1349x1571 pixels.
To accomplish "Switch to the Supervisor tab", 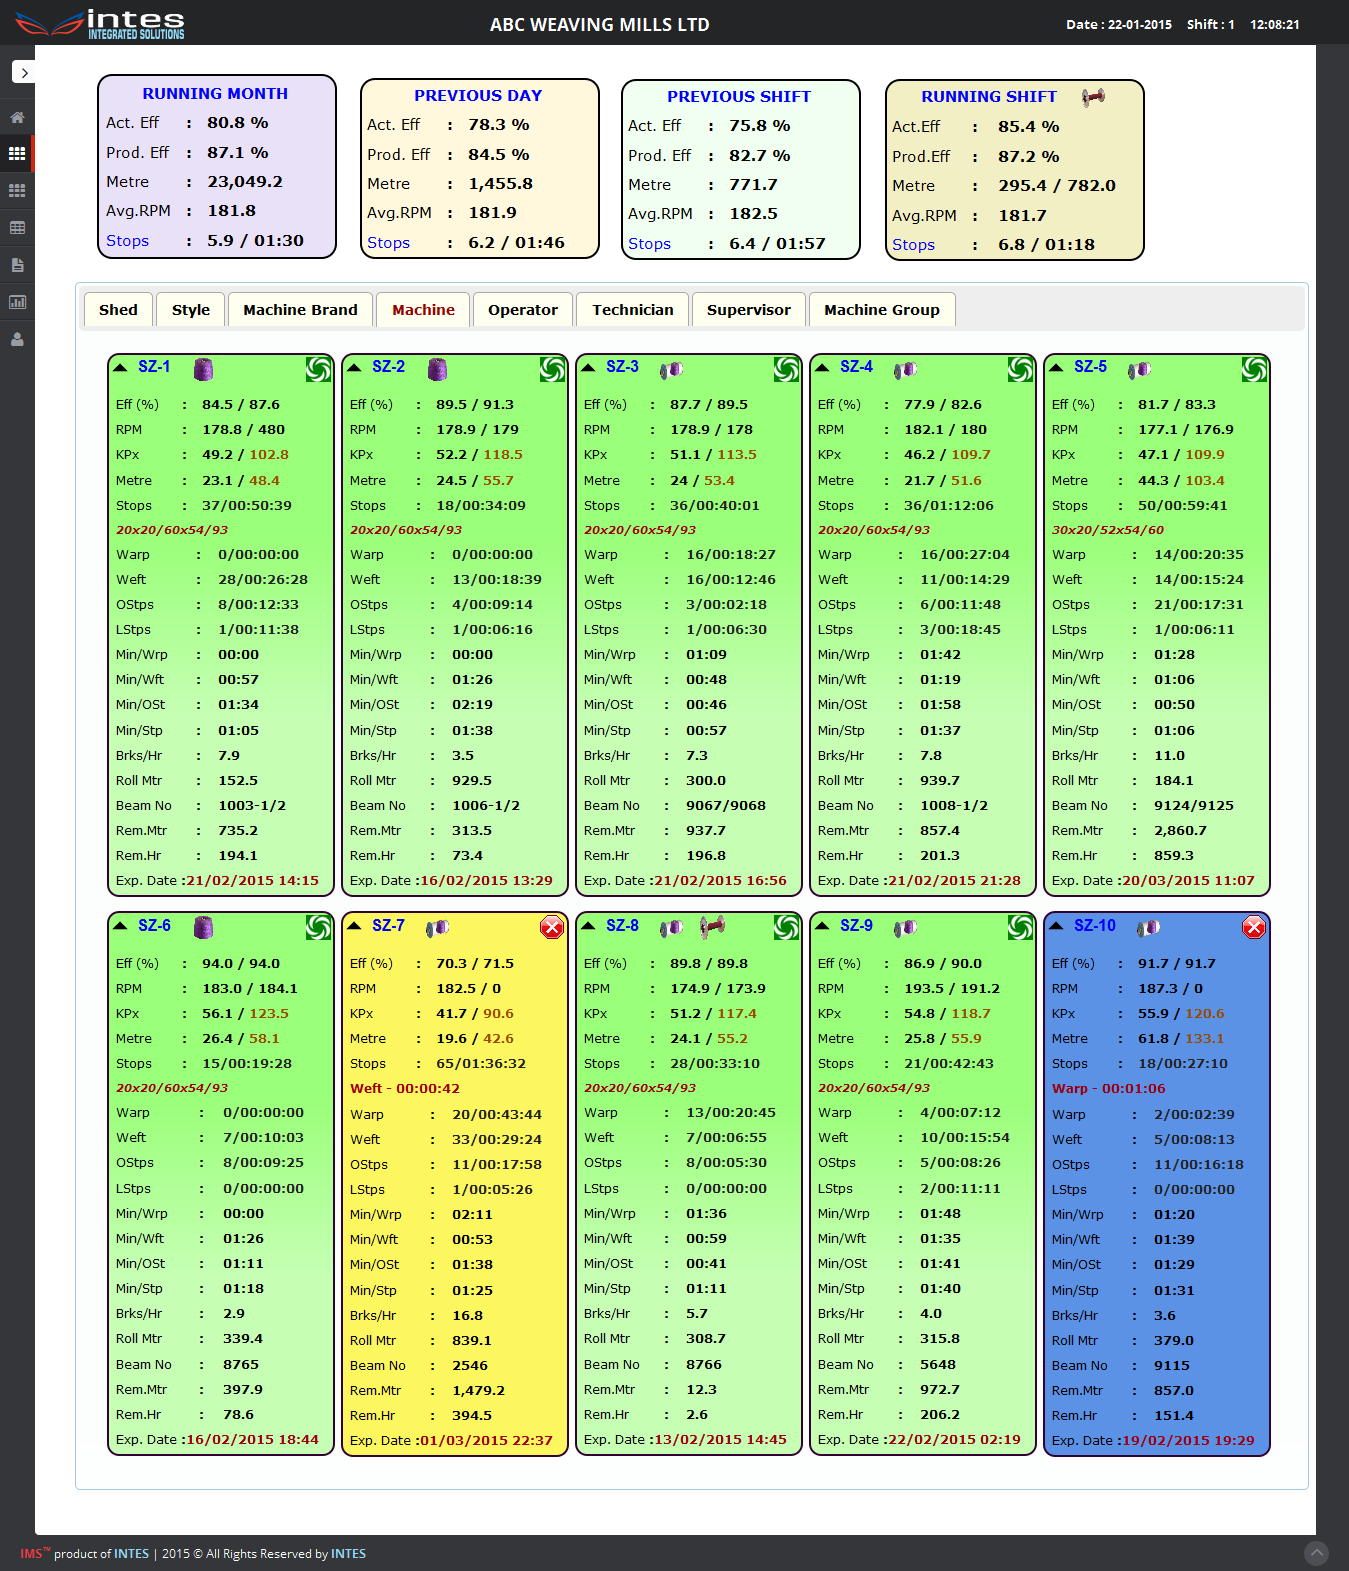I will [749, 310].
